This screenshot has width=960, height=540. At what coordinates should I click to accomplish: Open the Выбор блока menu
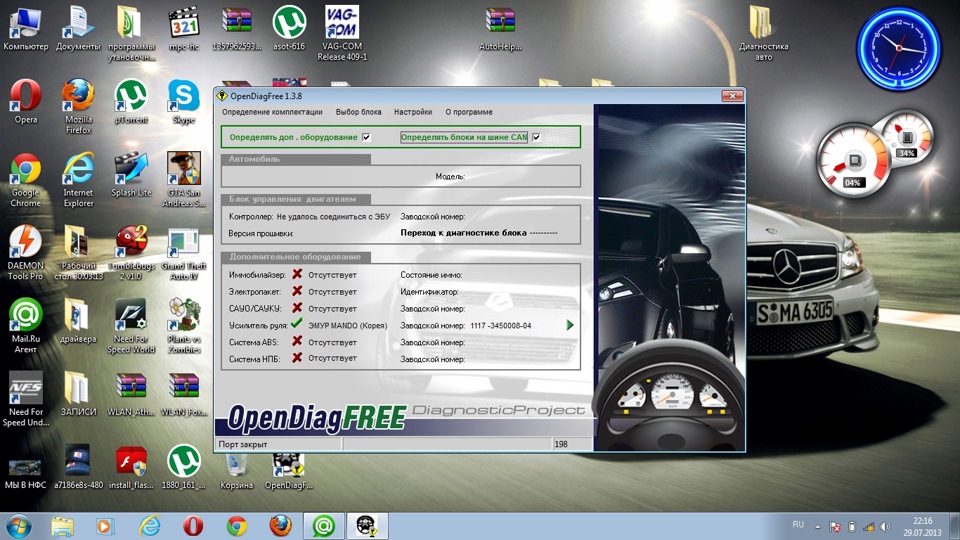358,112
